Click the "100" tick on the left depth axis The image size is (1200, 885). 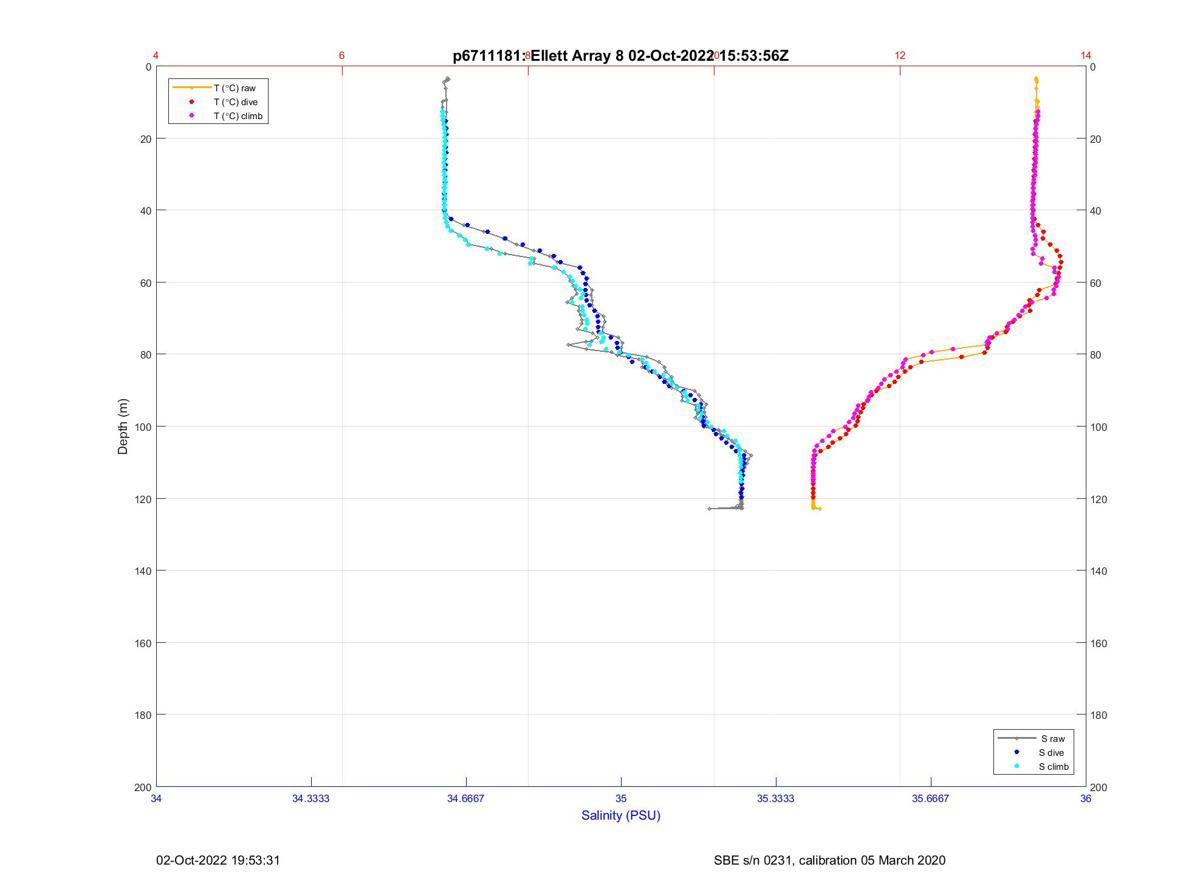tap(142, 427)
